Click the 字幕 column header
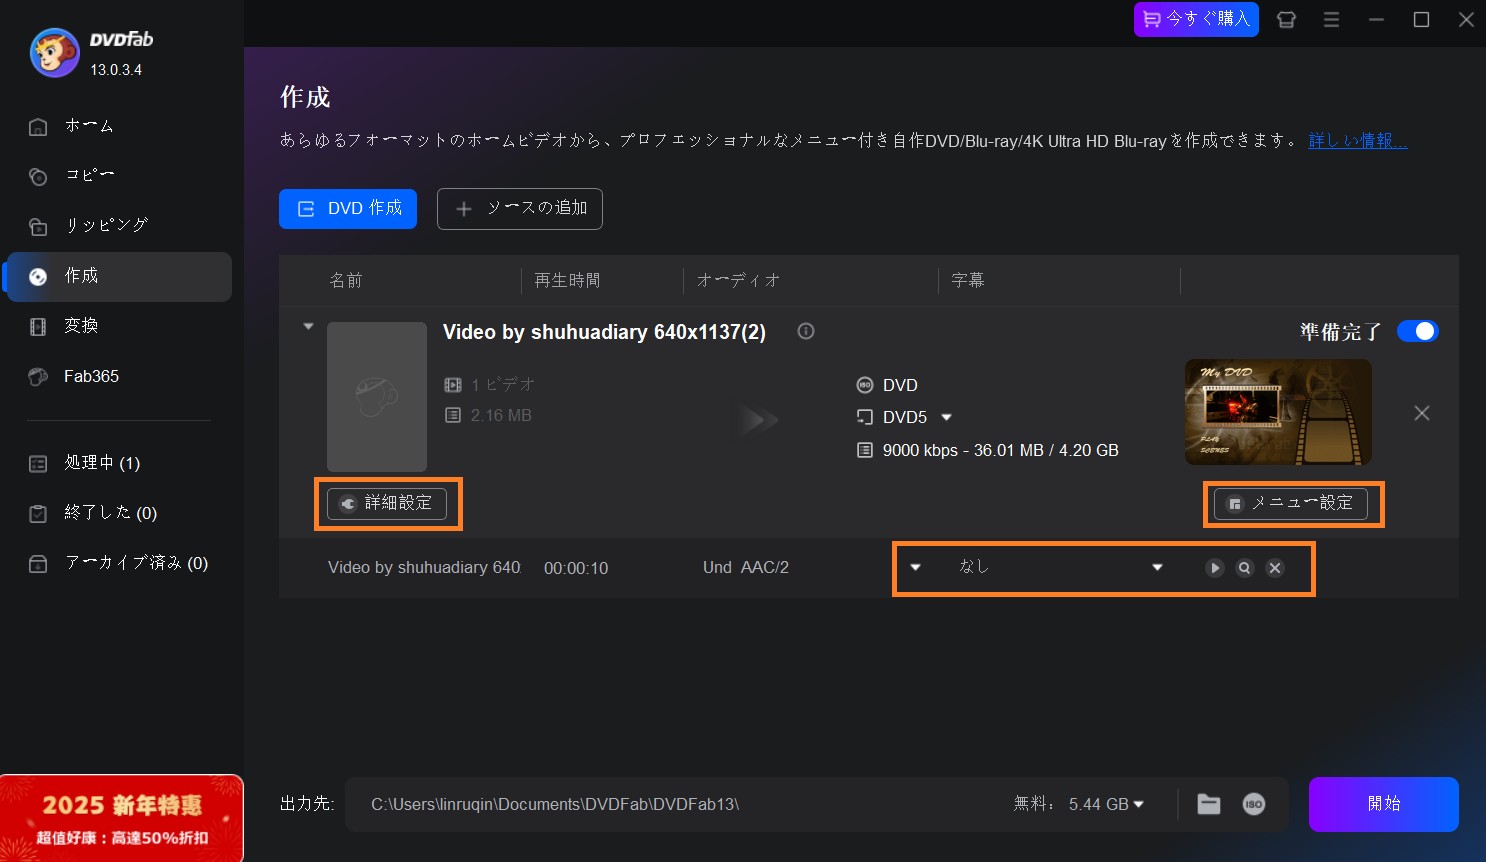 click(968, 281)
